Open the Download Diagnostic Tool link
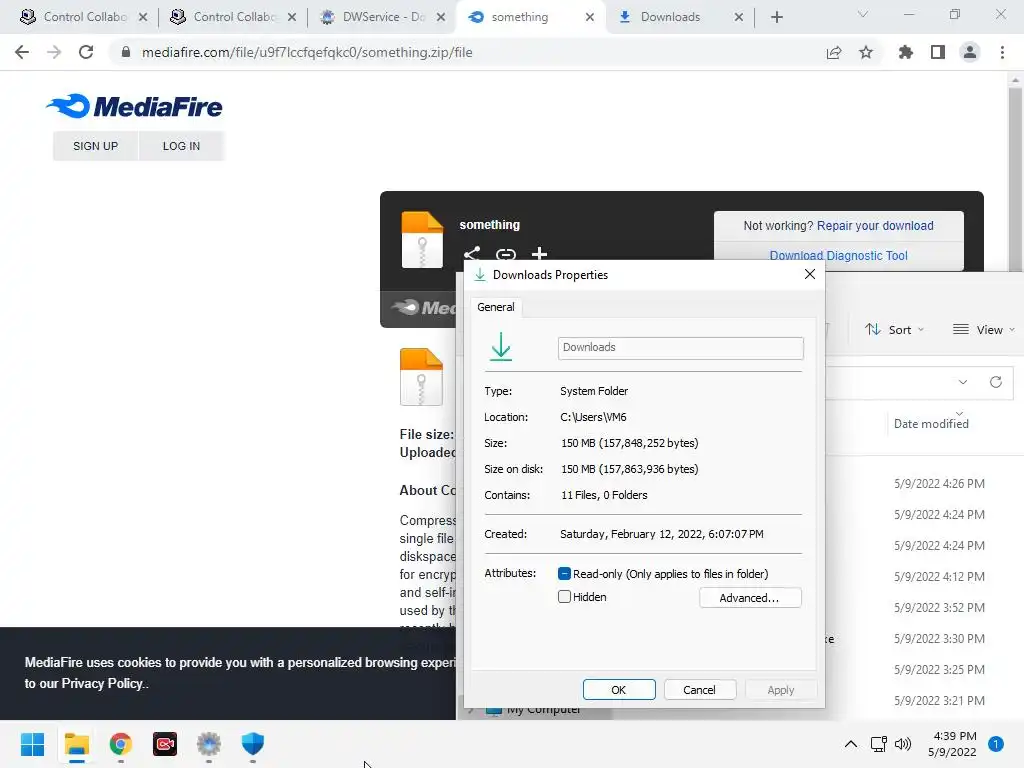 click(x=839, y=256)
